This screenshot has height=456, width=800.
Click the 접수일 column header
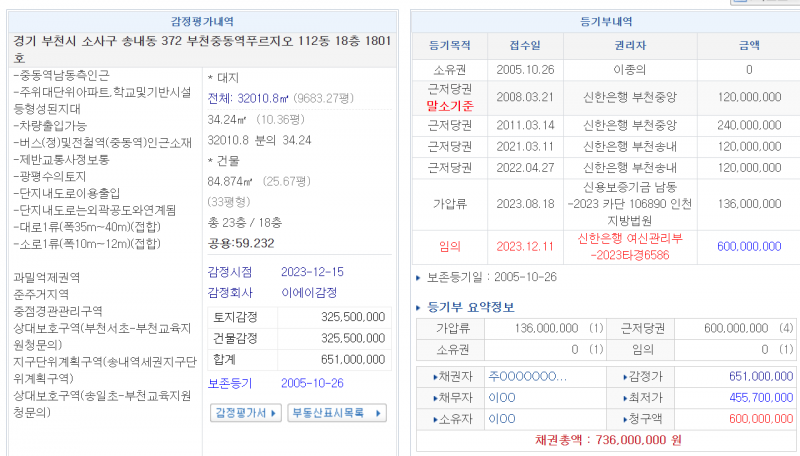tap(525, 45)
